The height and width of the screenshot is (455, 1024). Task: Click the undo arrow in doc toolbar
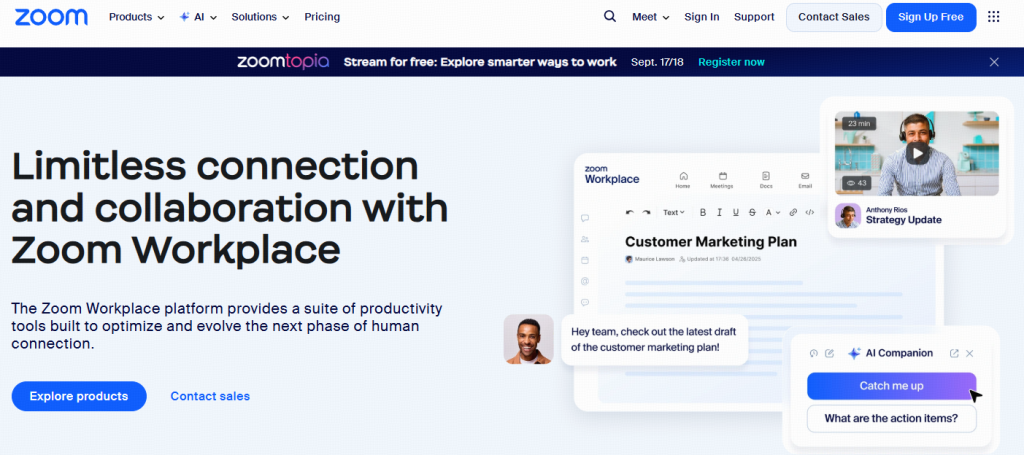tap(630, 212)
